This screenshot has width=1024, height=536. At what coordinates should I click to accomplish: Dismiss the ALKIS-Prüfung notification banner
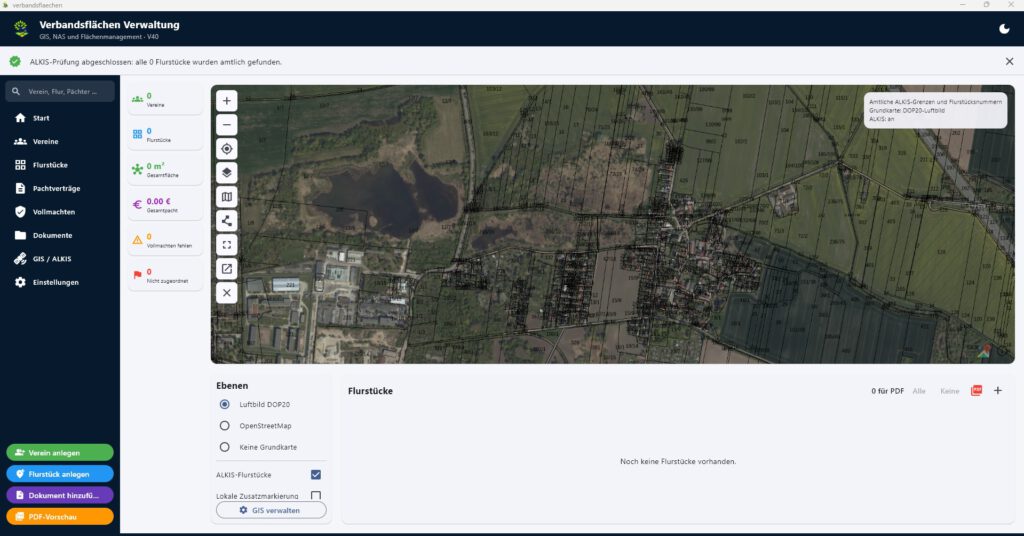tap(1009, 61)
